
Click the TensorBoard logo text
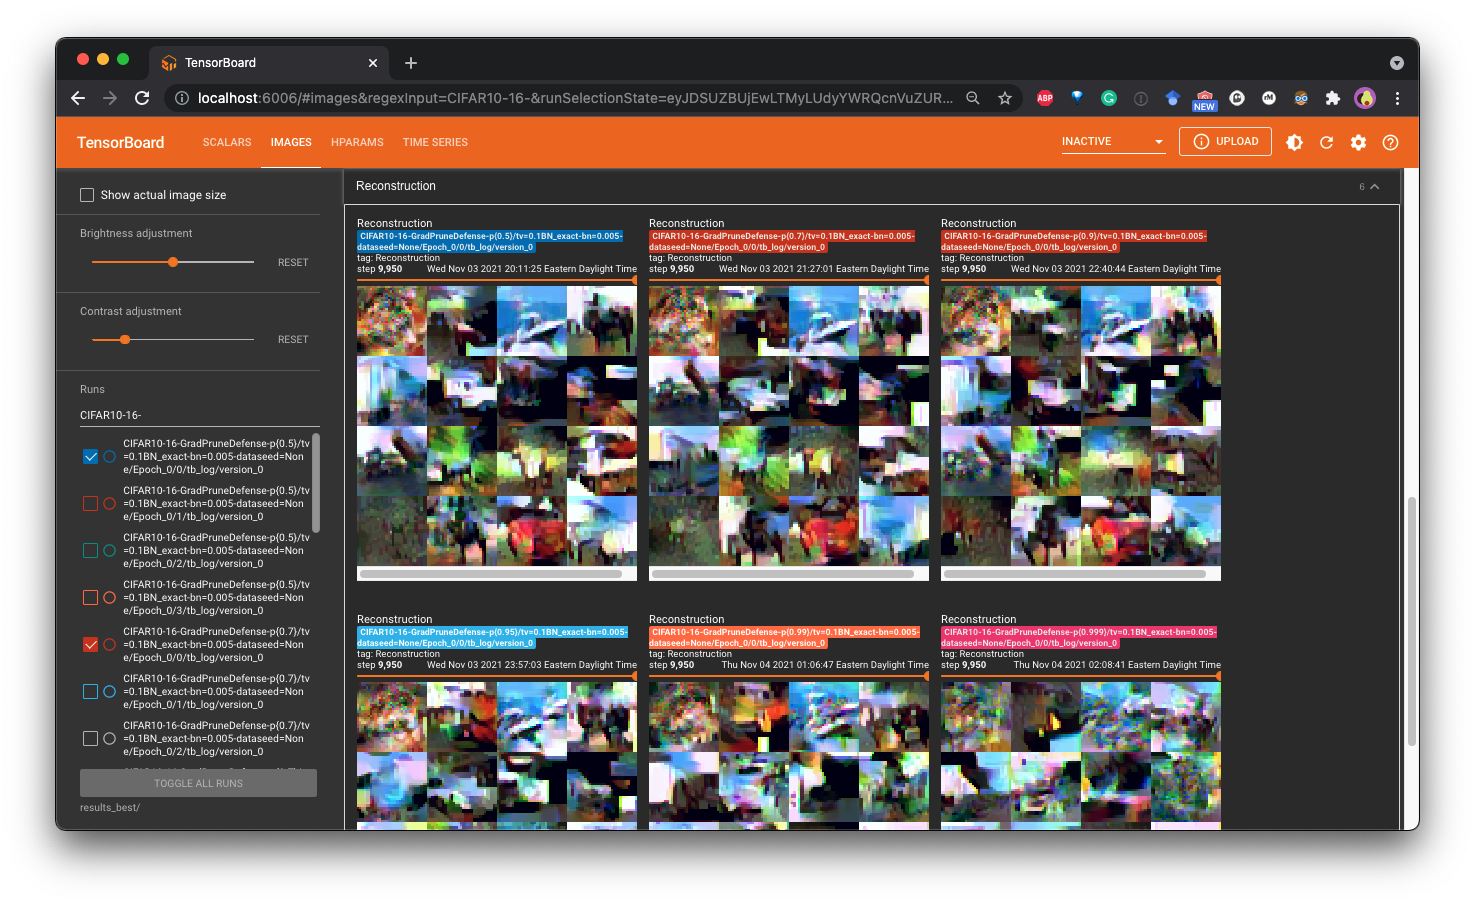pos(120,142)
